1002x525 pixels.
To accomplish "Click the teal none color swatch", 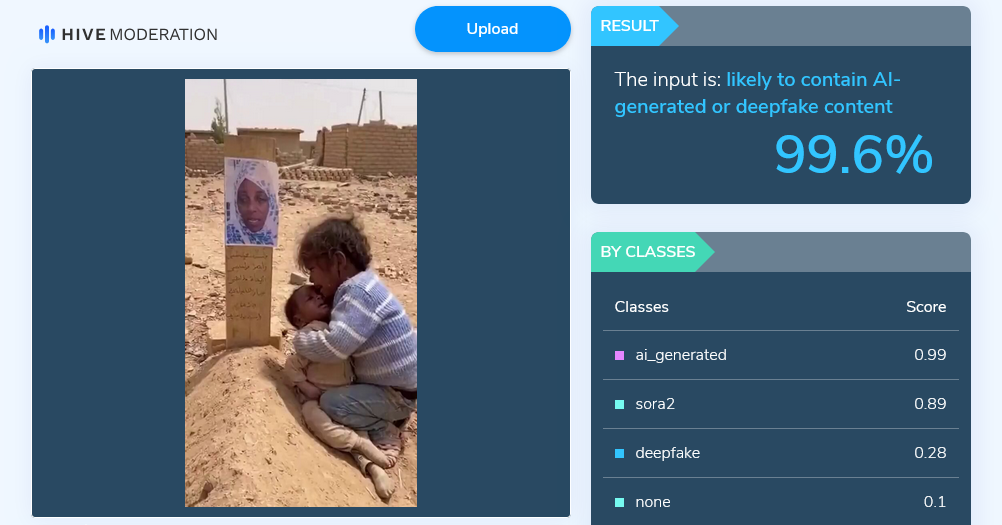I will [x=619, y=503].
